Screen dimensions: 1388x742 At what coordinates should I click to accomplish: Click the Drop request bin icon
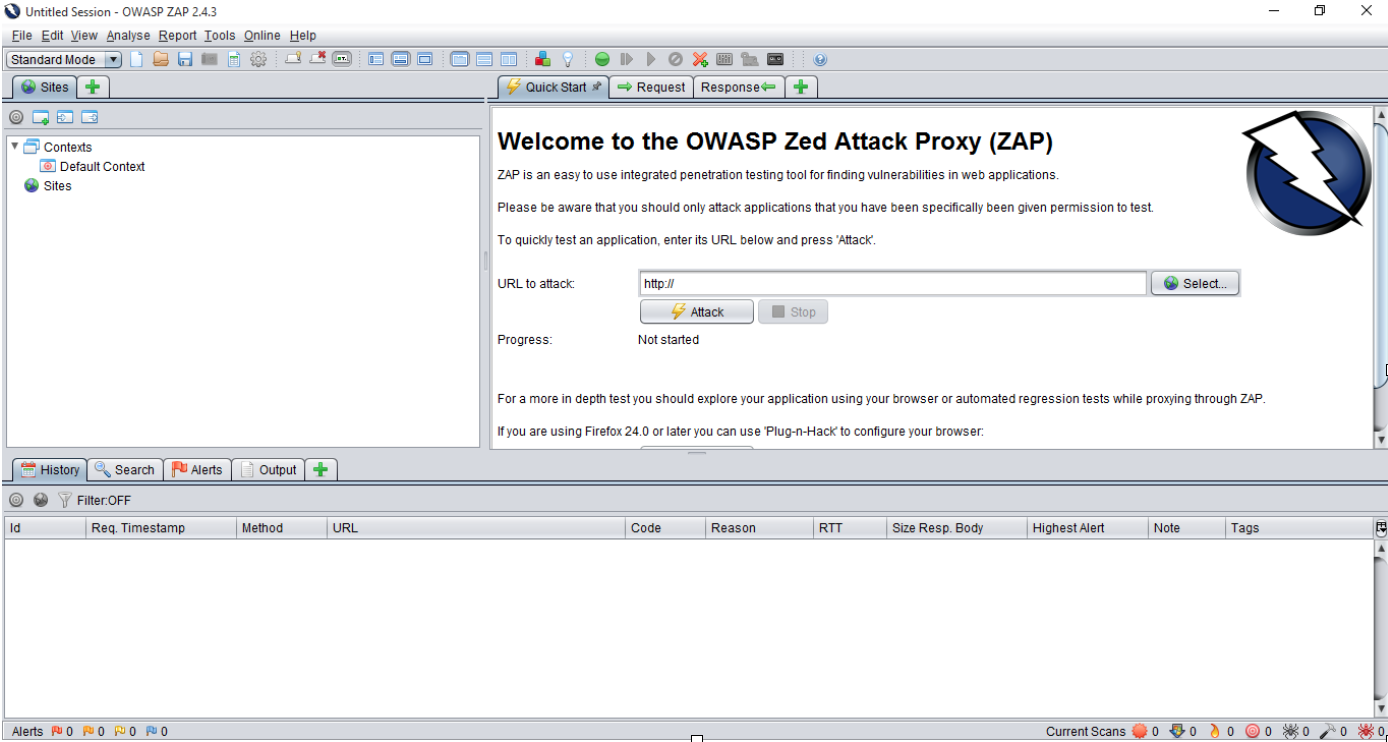(x=675, y=60)
